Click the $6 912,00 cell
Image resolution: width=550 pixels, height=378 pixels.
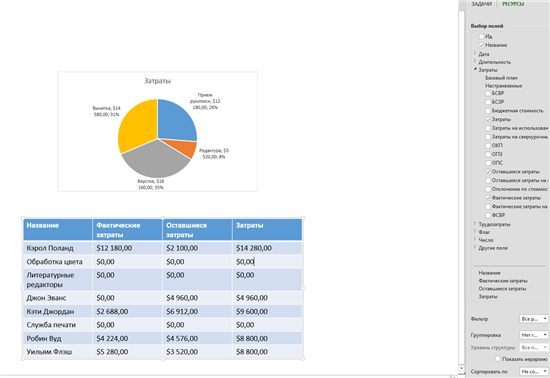pos(197,311)
